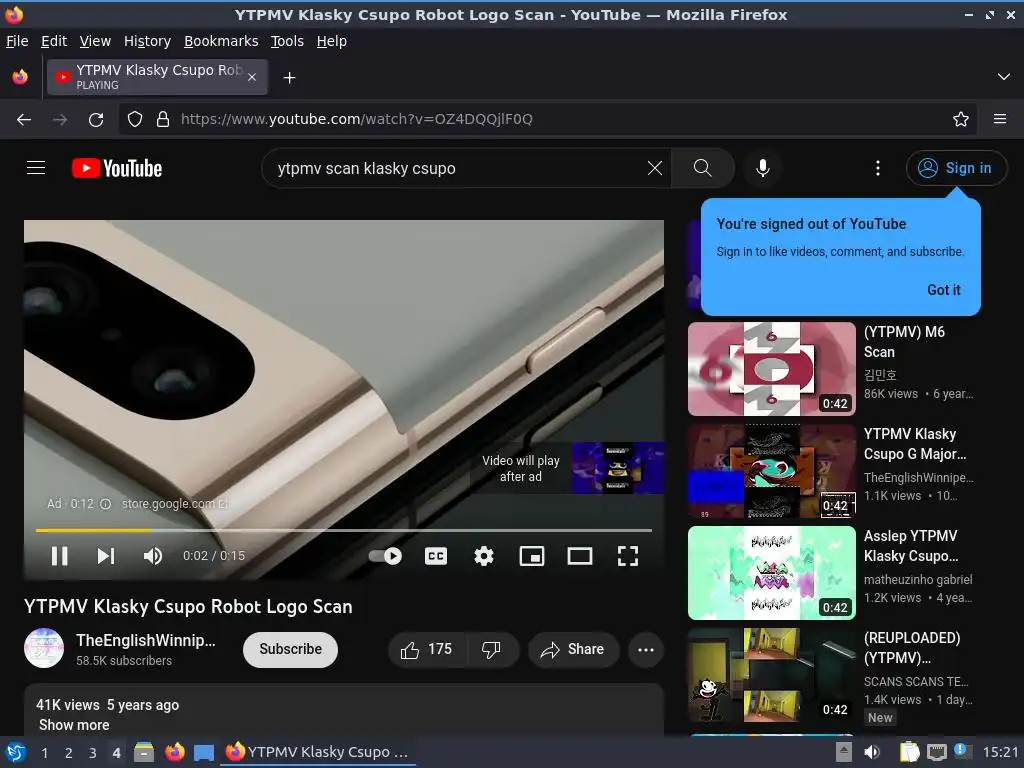Open Firefox Bookmarks menu
This screenshot has height=768, width=1024.
click(221, 41)
